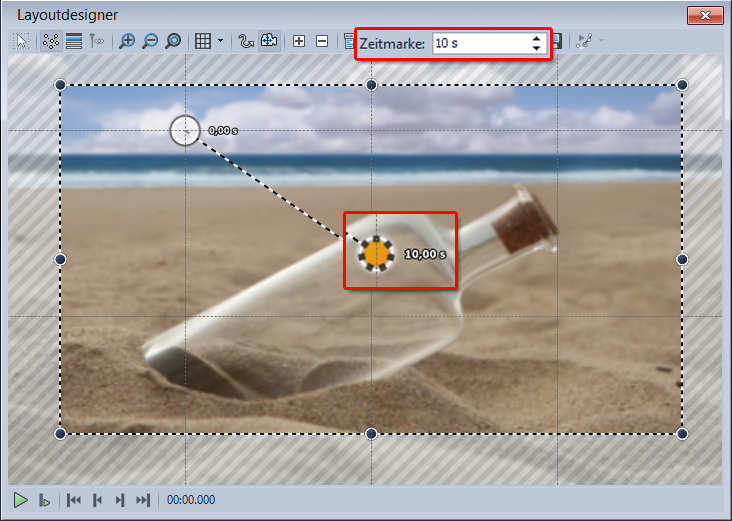Toggle the horizontal guide lines button

coord(74,42)
